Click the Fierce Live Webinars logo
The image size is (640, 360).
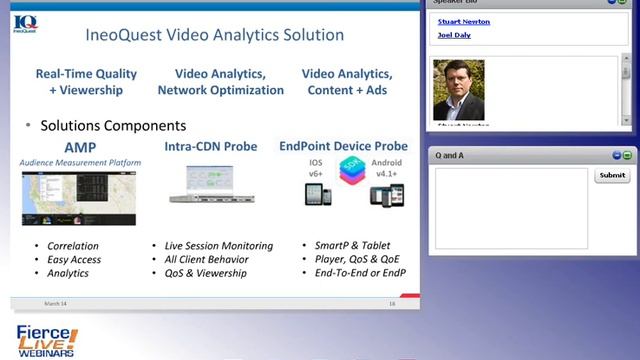point(47,341)
